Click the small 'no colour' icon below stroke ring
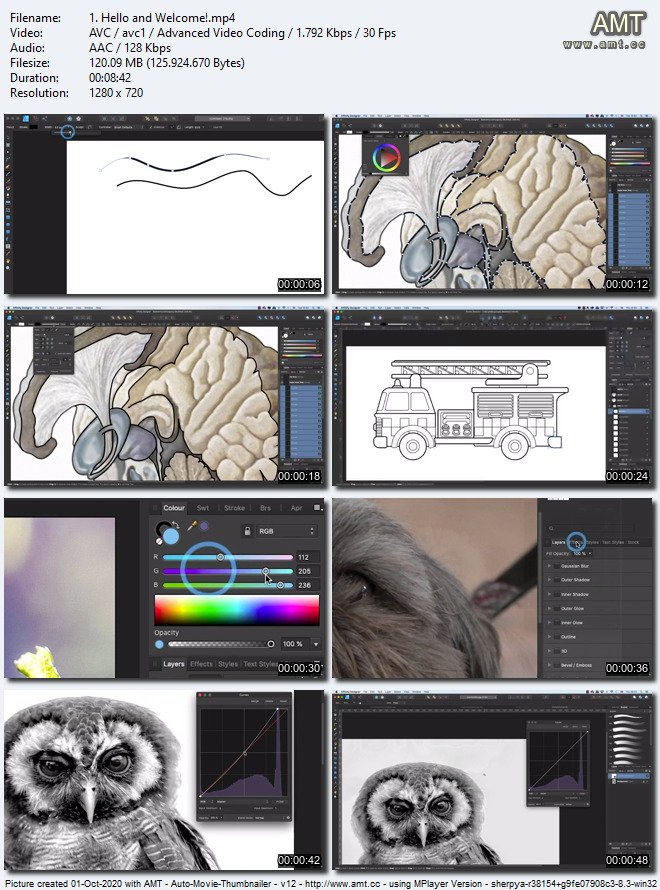660x890 pixels. [x=159, y=541]
